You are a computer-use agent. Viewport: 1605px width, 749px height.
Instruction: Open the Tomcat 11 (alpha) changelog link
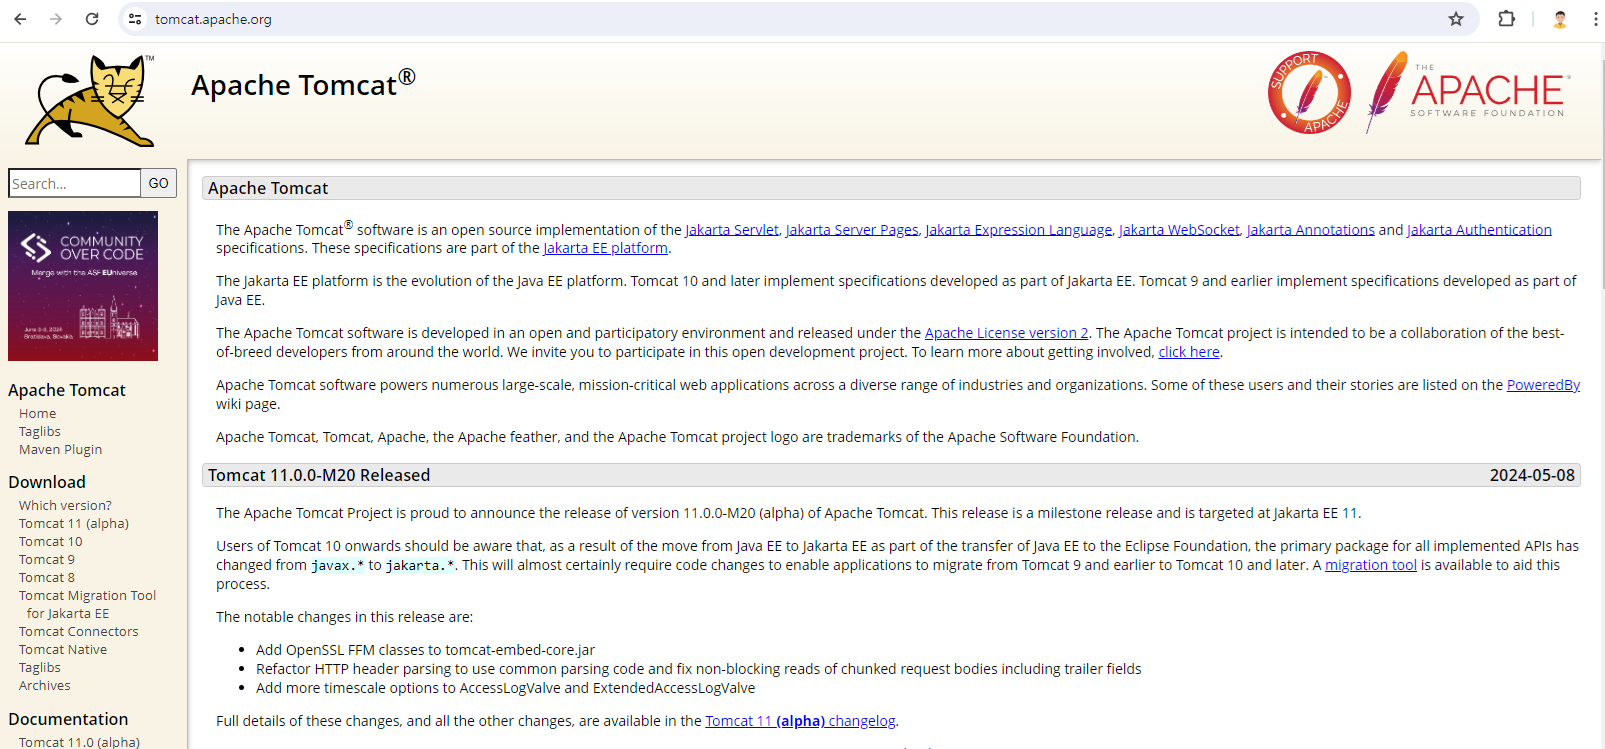click(x=800, y=721)
